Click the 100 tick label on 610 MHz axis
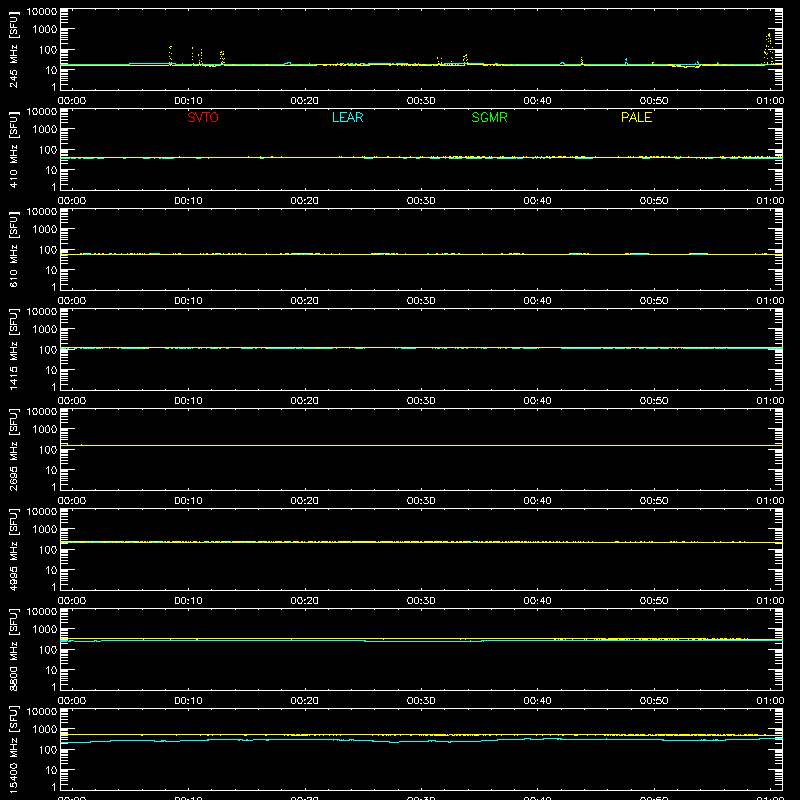Viewport: 800px width, 800px height. tap(48, 250)
